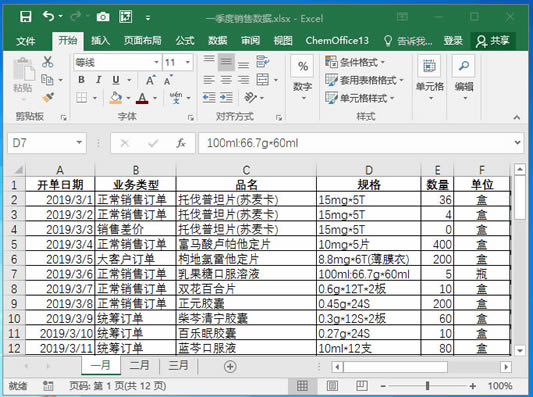Viewport: 533px width, 397px height.
Task: Toggle Bold formatting
Action: point(81,80)
